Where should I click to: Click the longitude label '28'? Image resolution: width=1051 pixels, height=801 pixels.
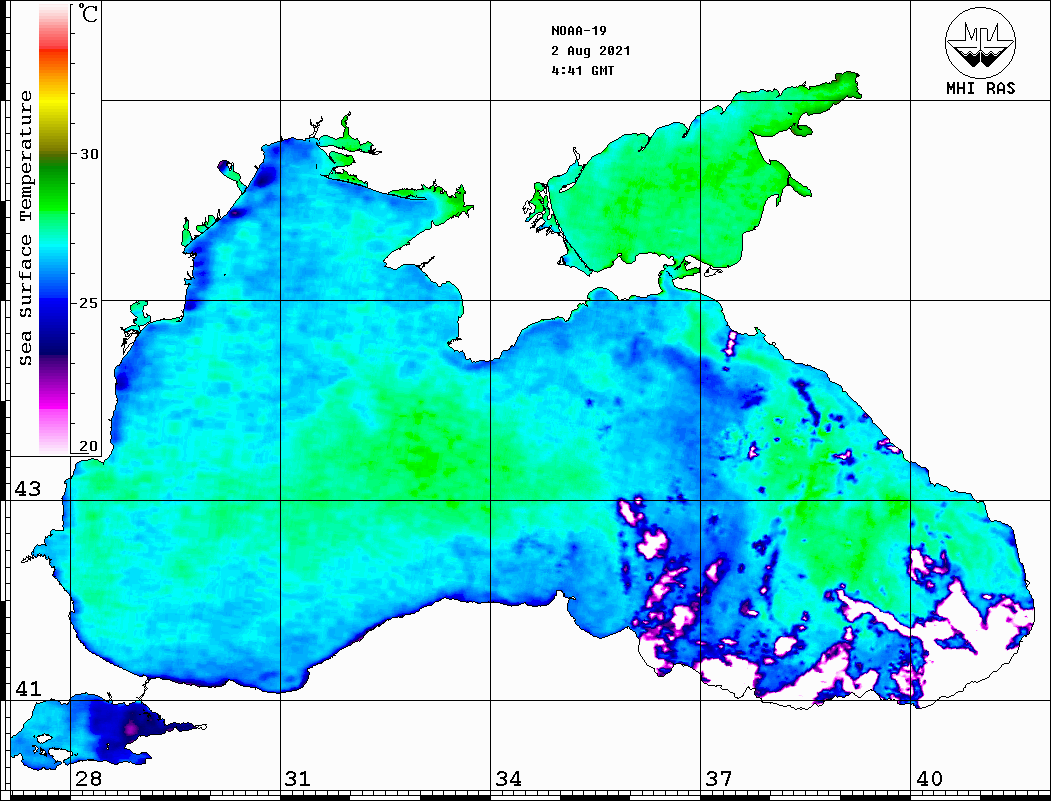pyautogui.click(x=88, y=779)
